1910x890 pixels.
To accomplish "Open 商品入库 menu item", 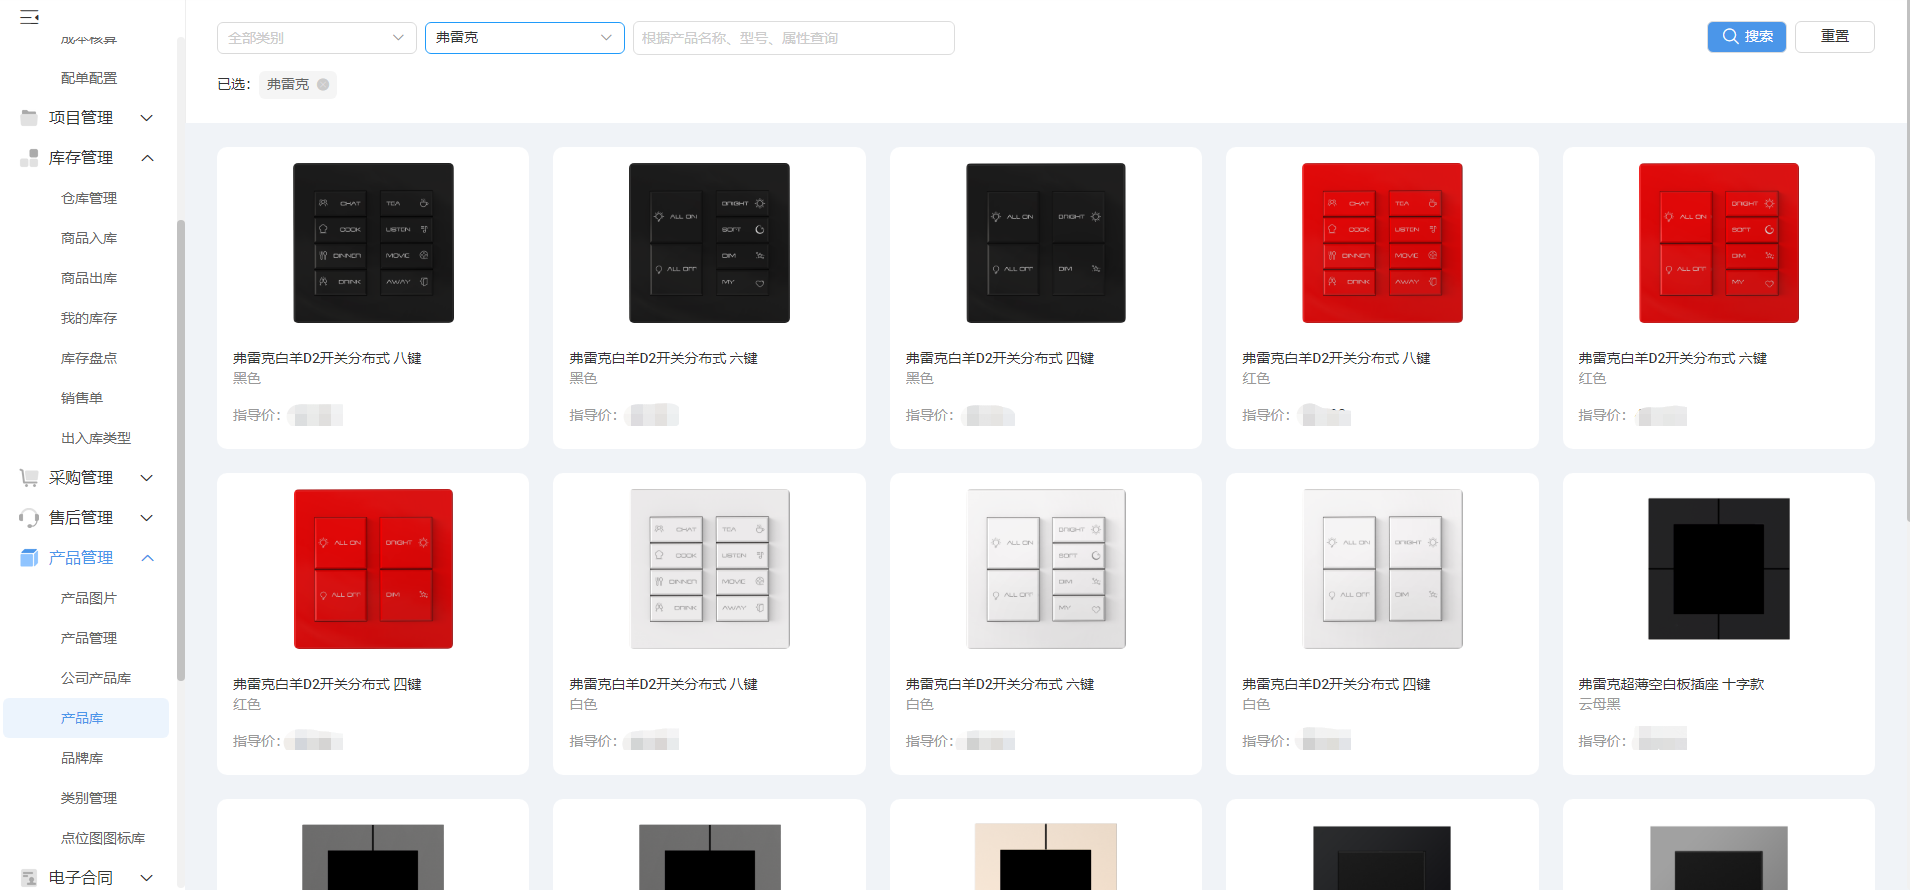I will (89, 238).
